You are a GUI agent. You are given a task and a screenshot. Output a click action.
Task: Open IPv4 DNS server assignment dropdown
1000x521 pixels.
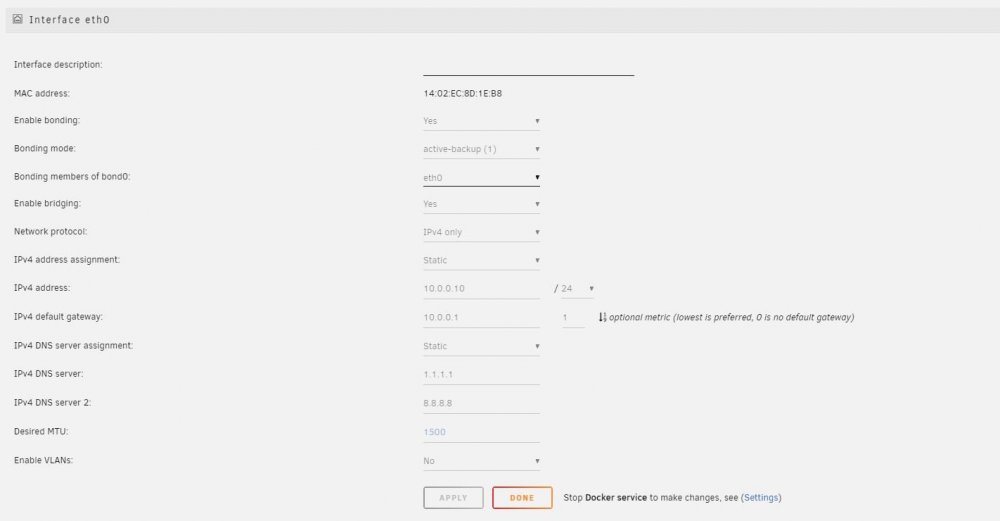point(481,346)
